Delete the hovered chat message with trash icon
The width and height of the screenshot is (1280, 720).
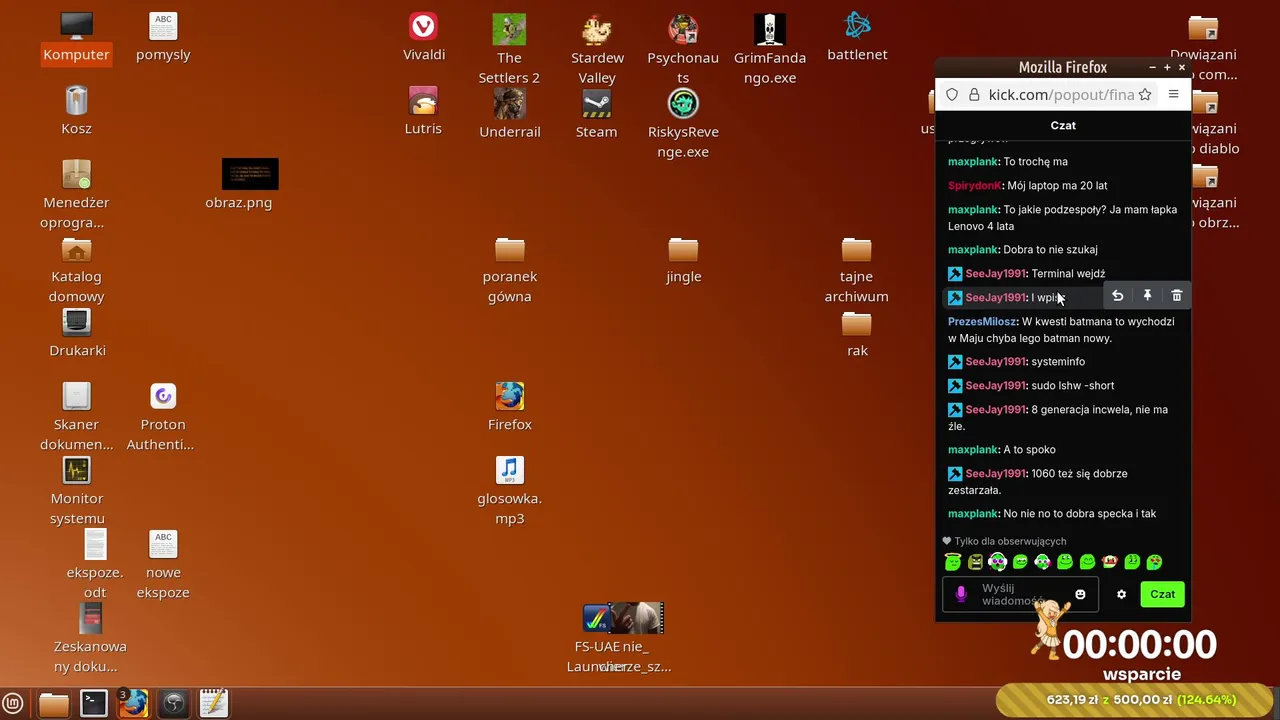click(1177, 296)
